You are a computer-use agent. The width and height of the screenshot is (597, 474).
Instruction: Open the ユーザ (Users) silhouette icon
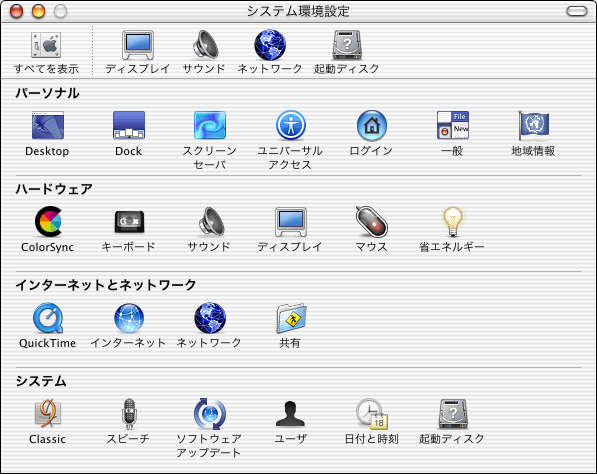tap(291, 414)
